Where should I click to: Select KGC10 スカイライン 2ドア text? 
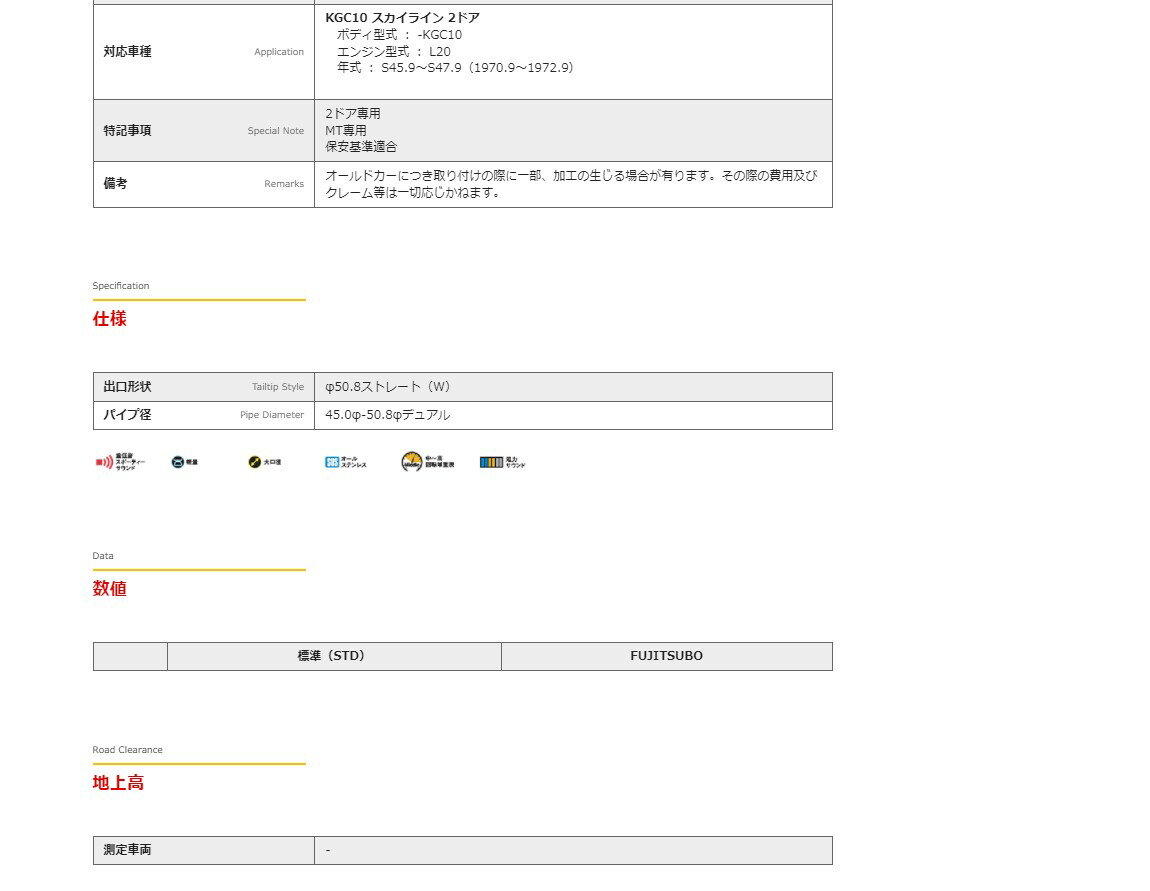403,18
